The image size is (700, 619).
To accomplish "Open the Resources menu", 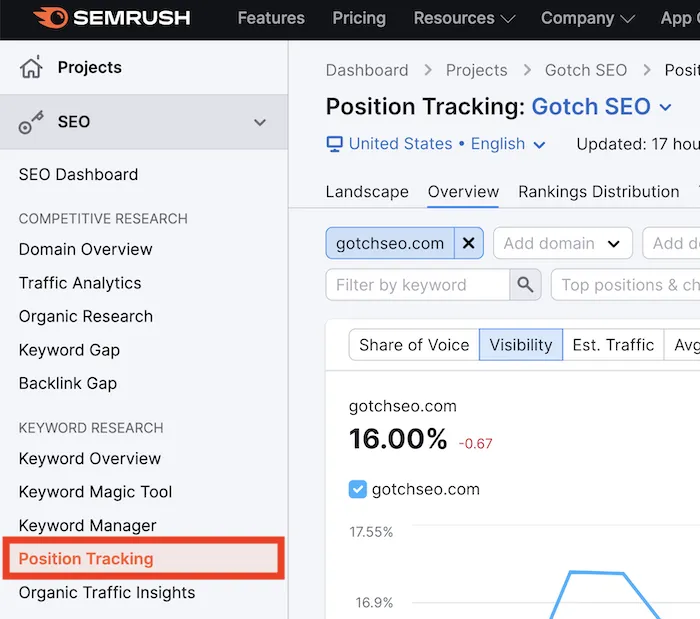I will (464, 18).
